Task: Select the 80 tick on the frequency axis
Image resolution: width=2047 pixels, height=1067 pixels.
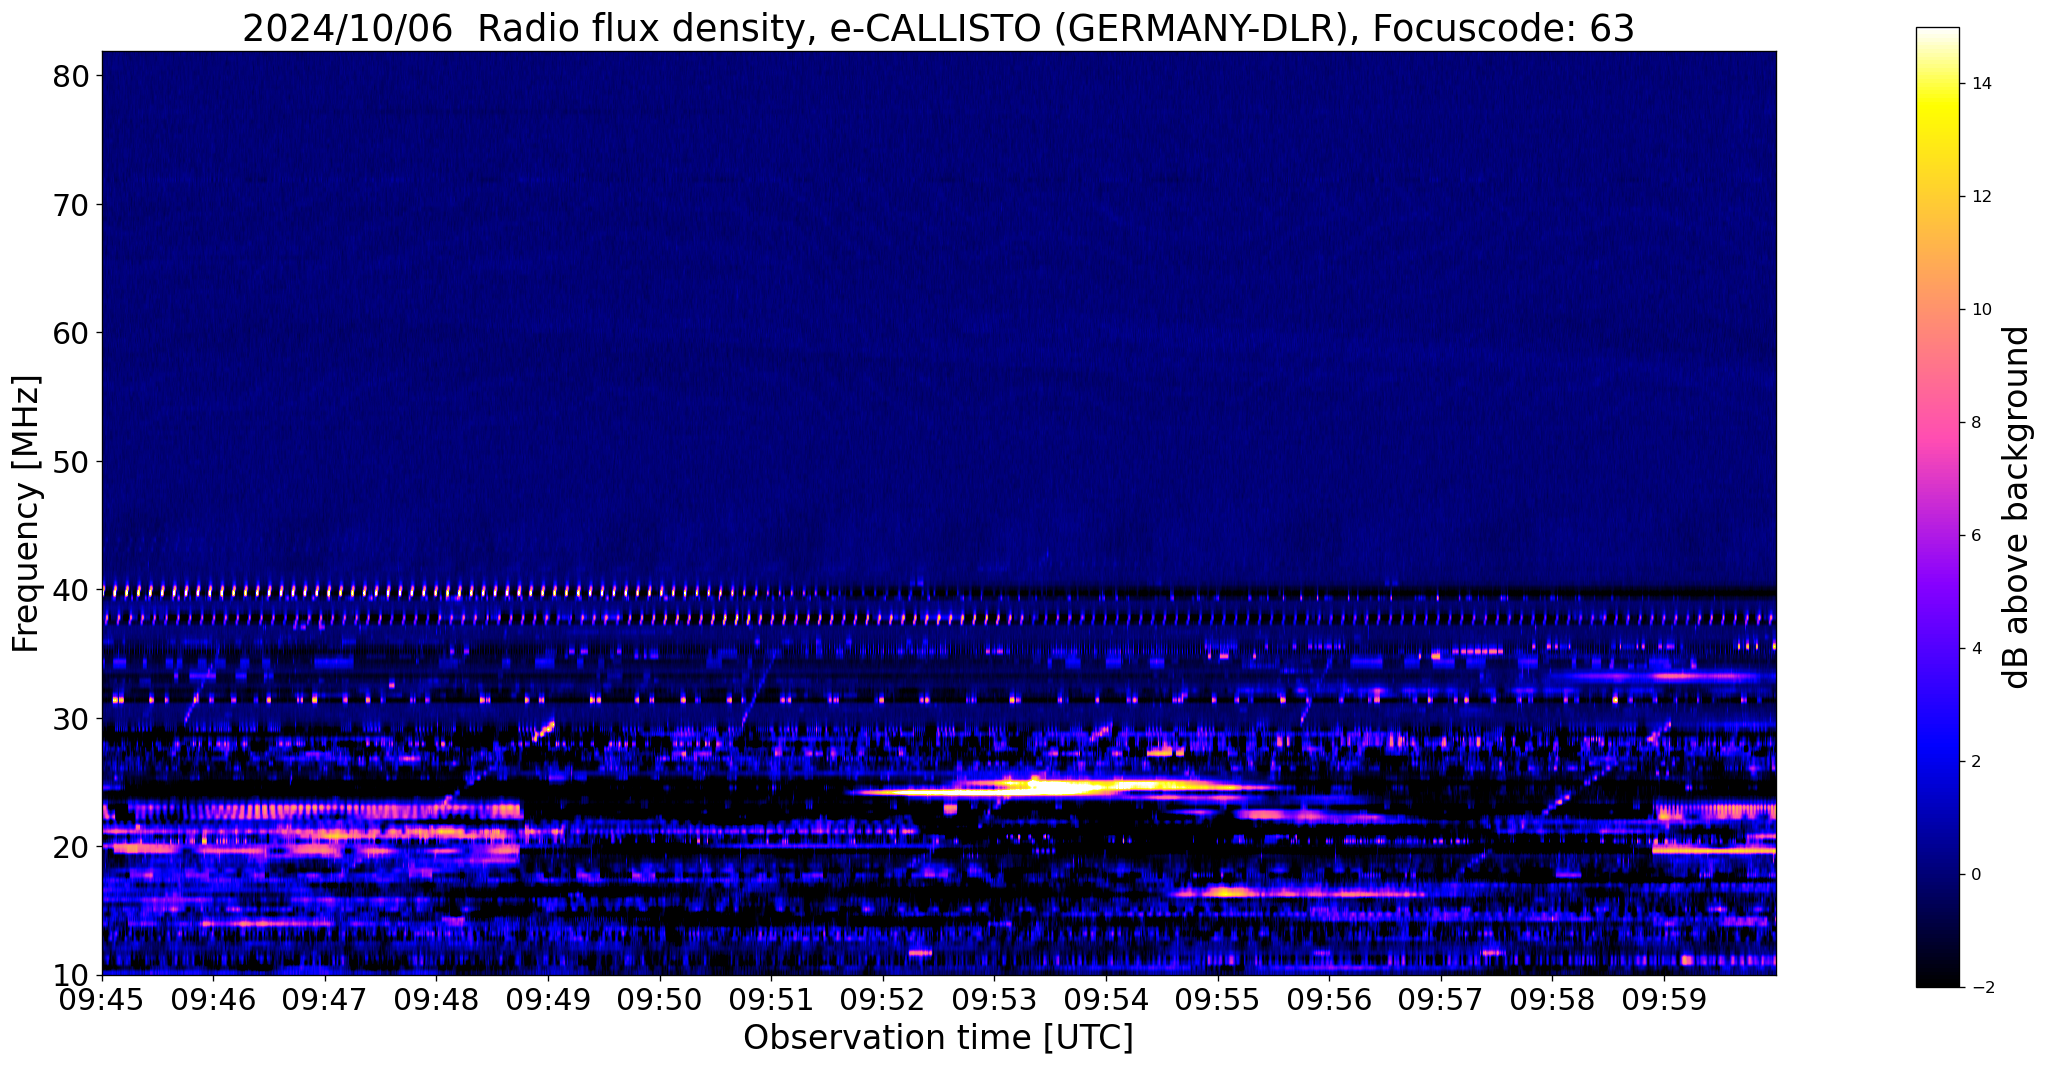Action: (x=71, y=76)
